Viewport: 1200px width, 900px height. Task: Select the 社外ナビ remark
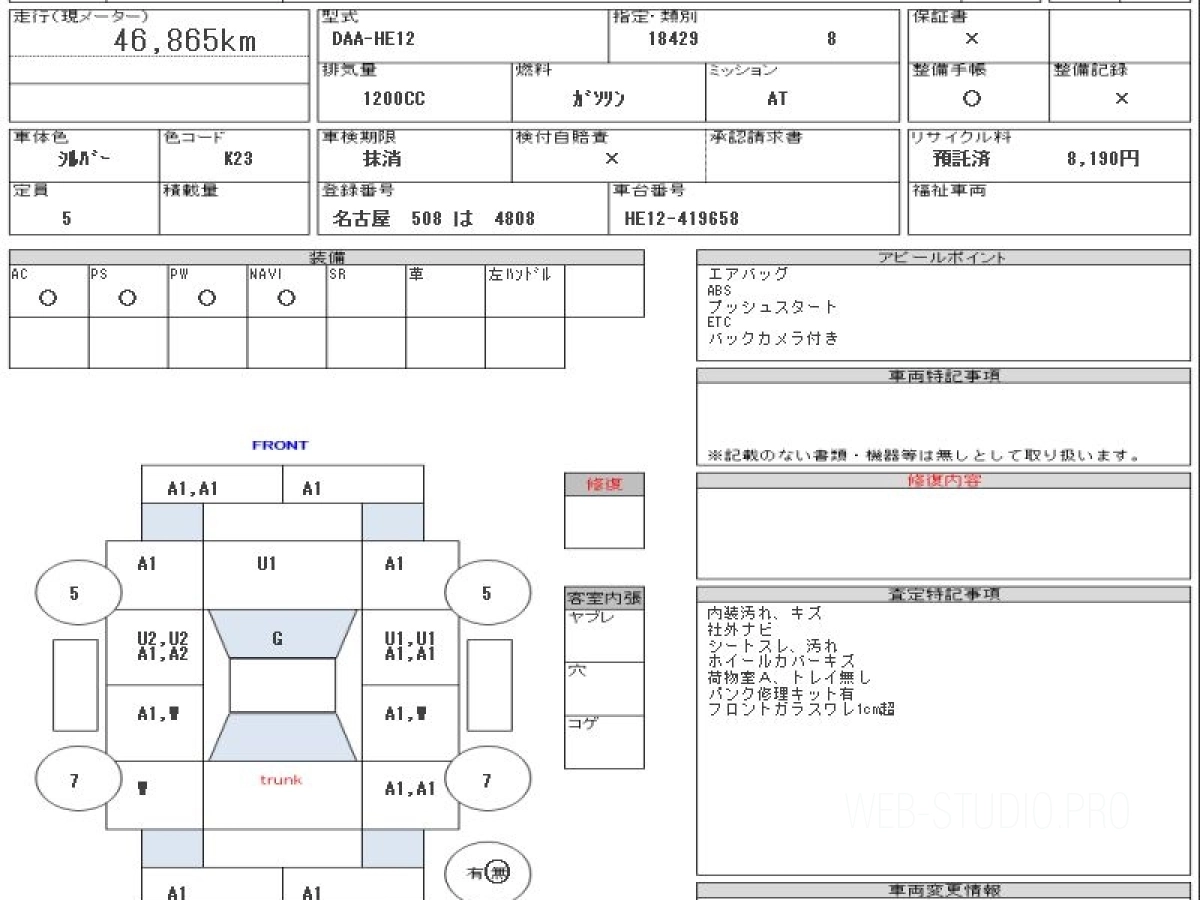[739, 629]
